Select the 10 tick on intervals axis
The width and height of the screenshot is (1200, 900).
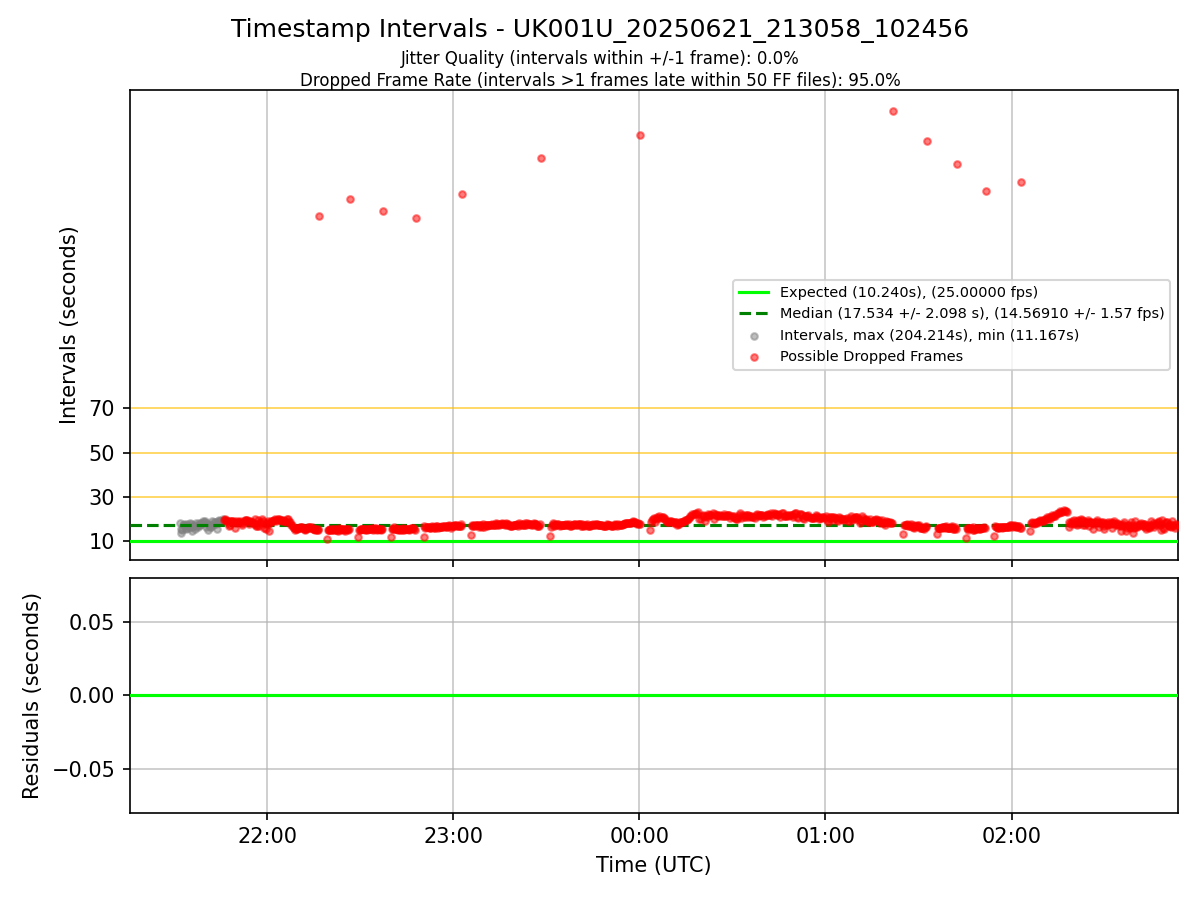coord(103,541)
